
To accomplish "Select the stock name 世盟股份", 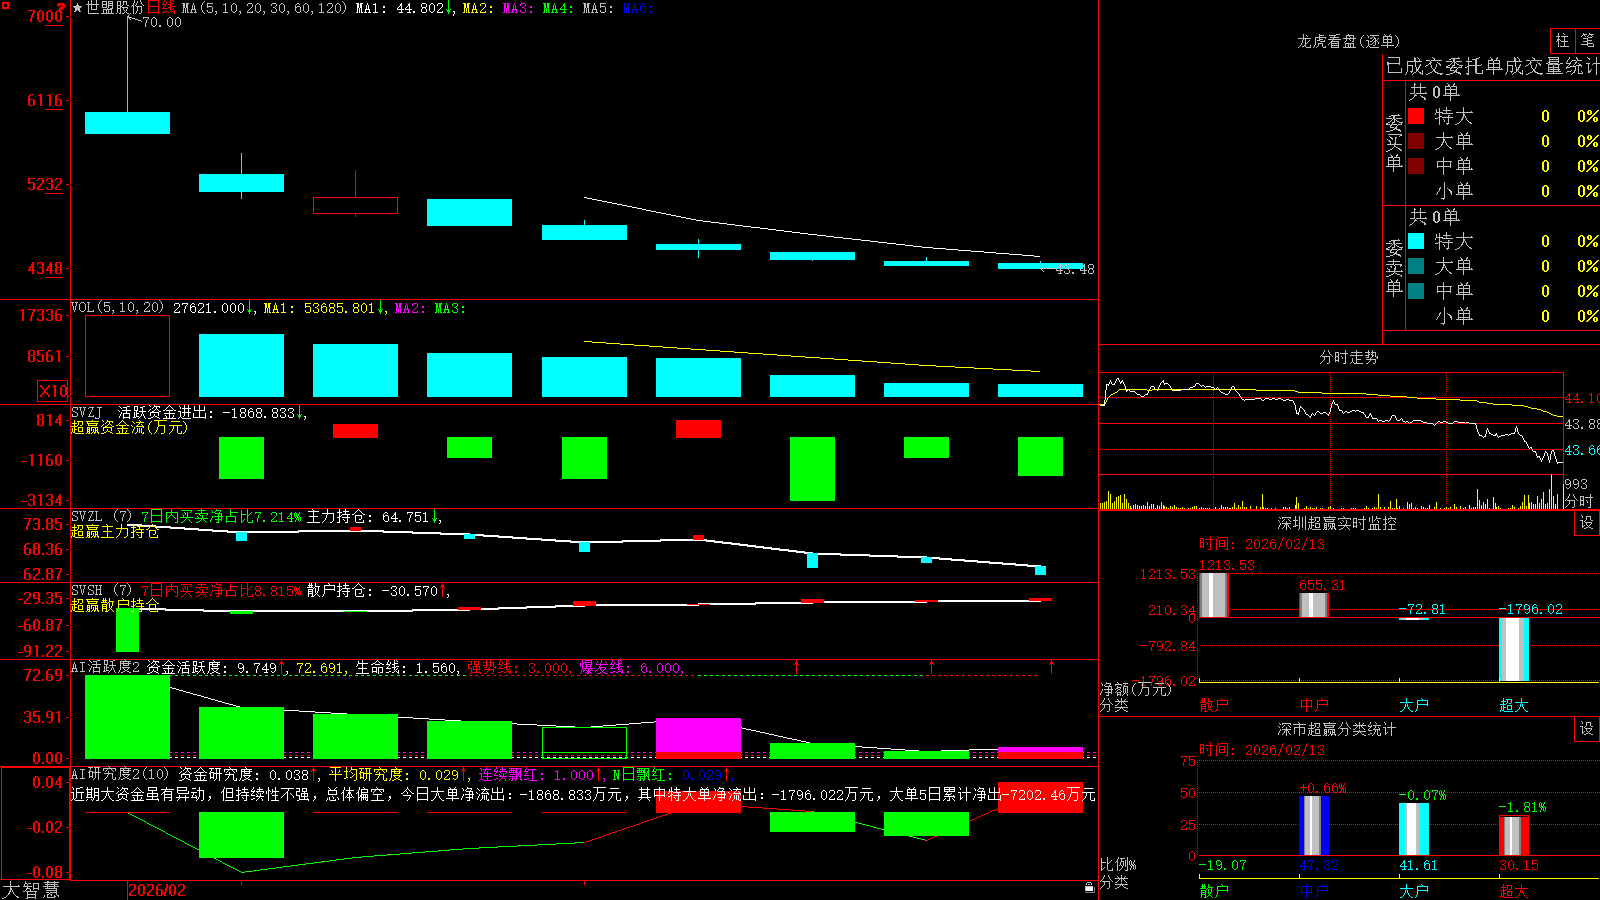I will pos(115,8).
